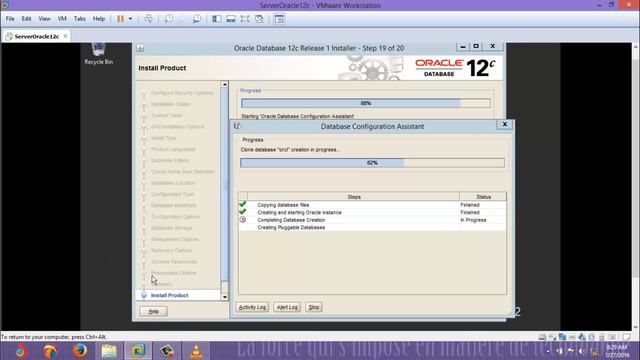Open the file explorer taskbar icon

tap(109, 351)
